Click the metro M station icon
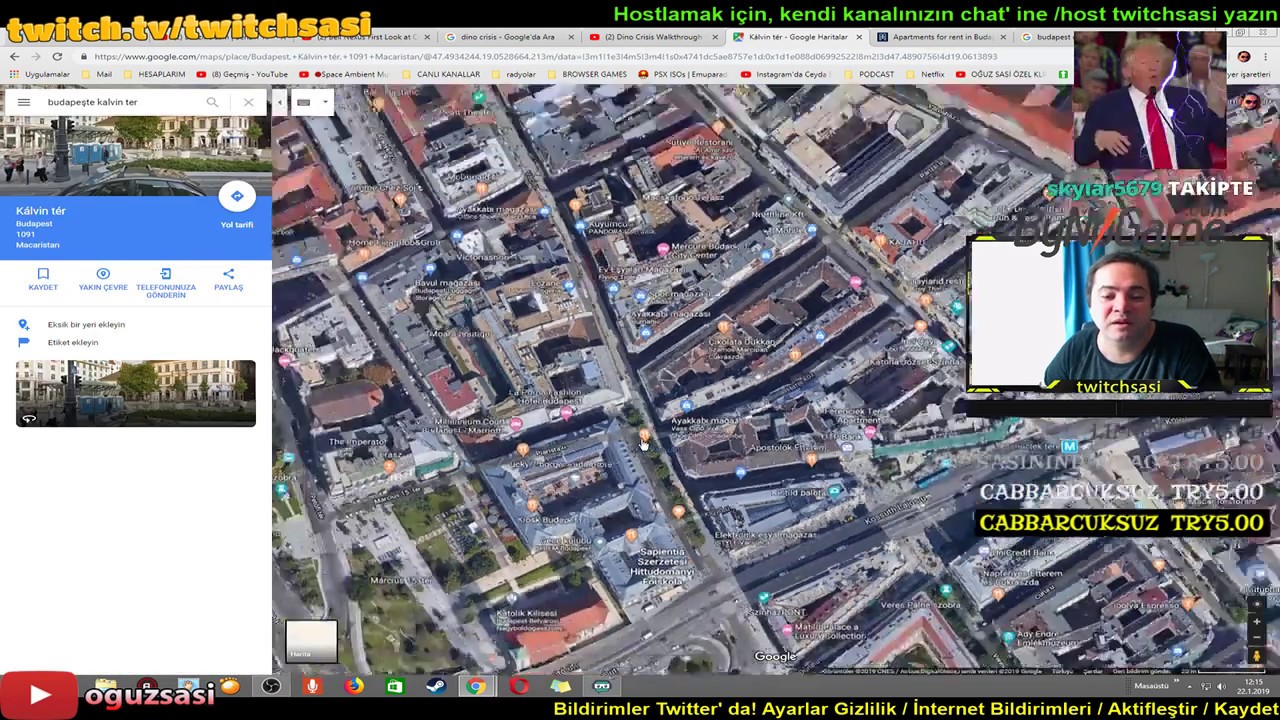Viewport: 1280px width, 720px height. pyautogui.click(x=1069, y=445)
